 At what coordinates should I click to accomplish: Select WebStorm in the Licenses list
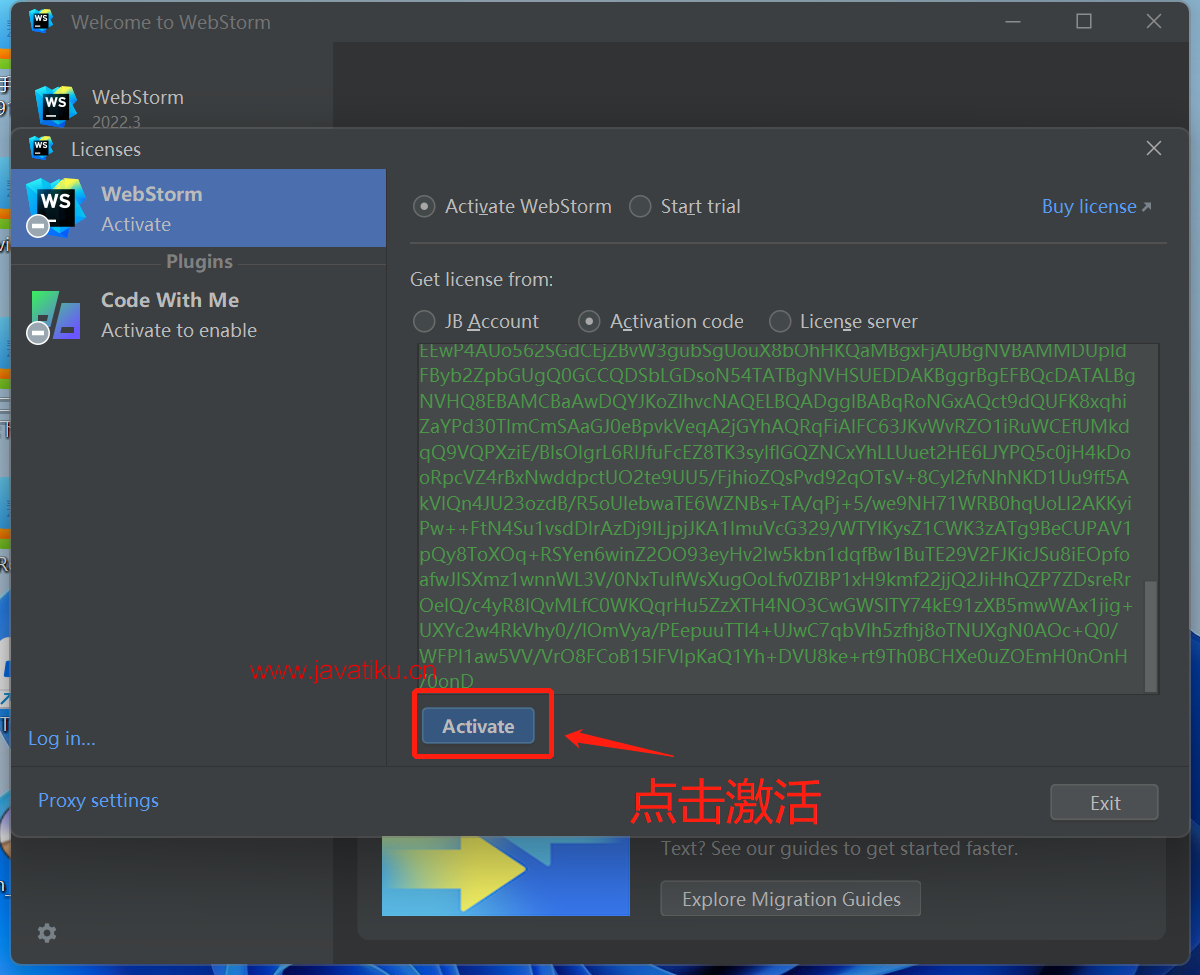tap(198, 208)
